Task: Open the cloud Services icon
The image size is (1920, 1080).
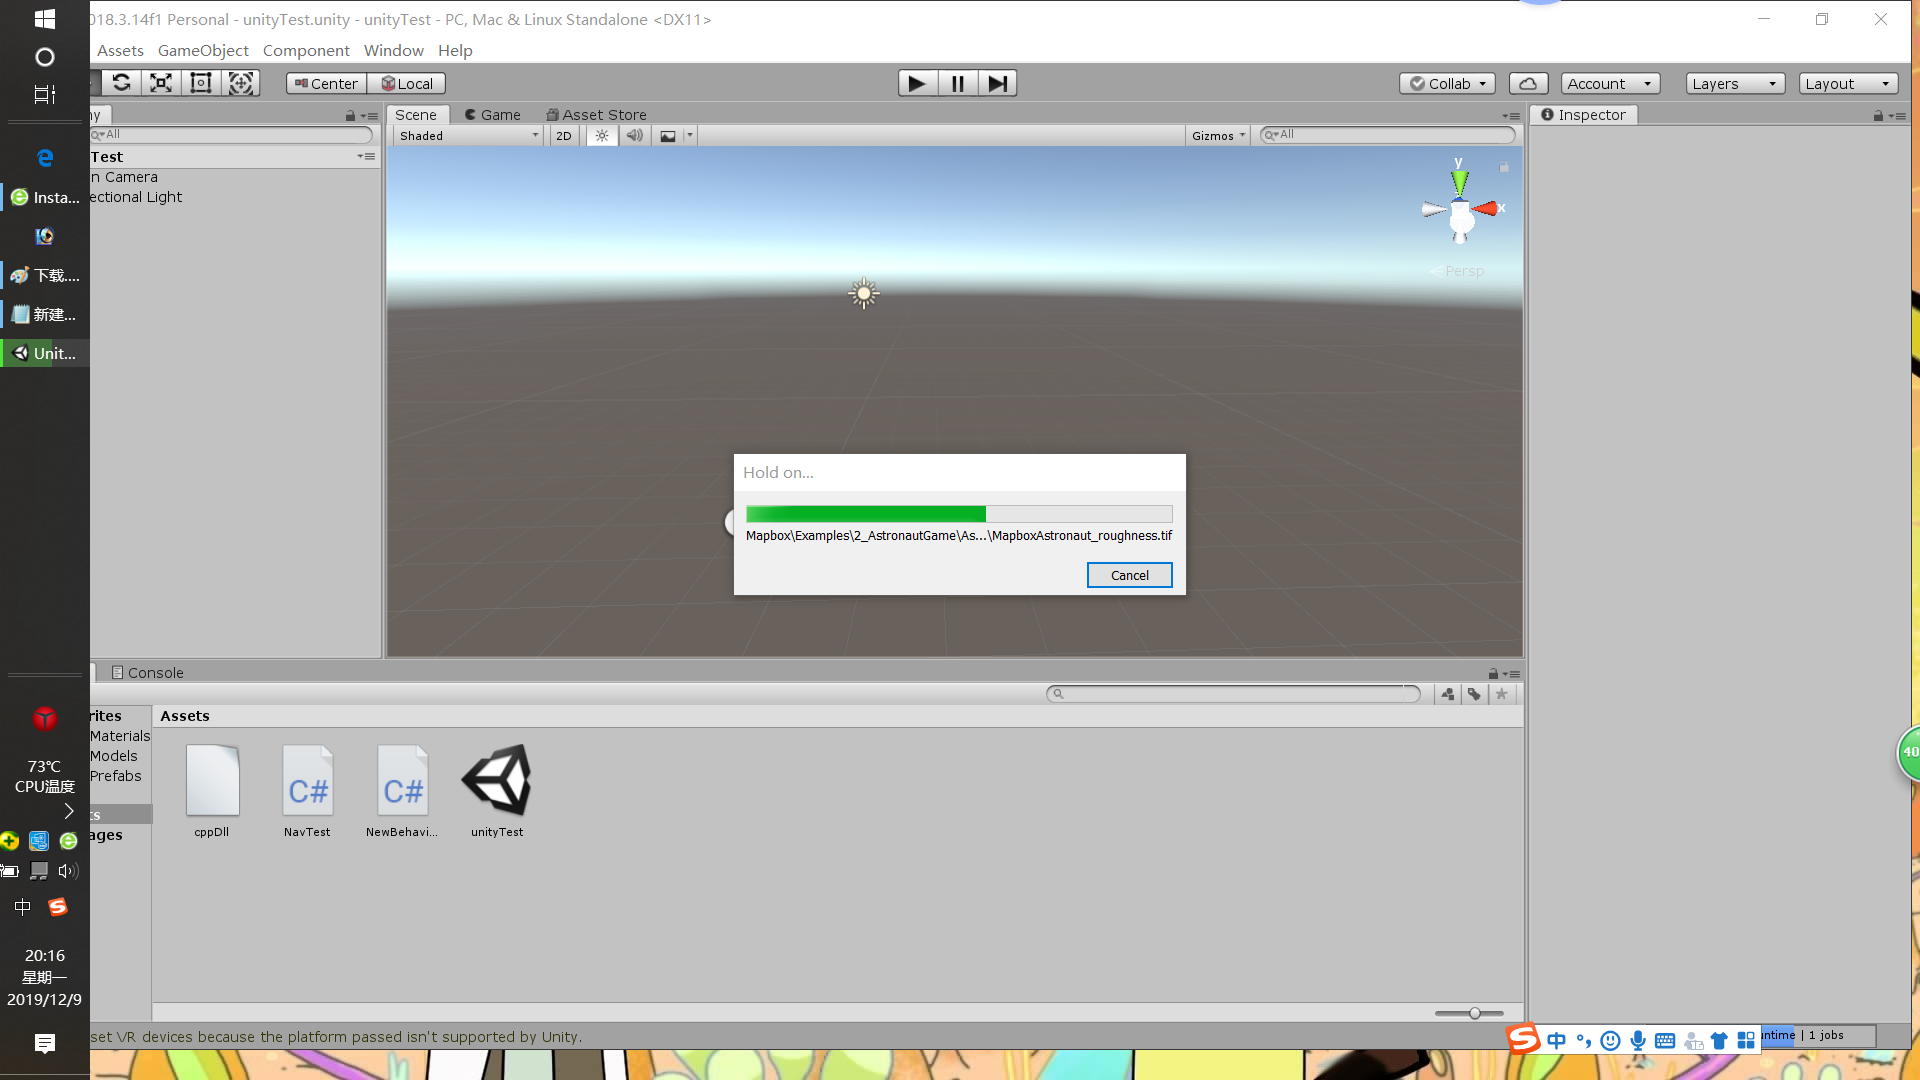Action: coord(1527,84)
